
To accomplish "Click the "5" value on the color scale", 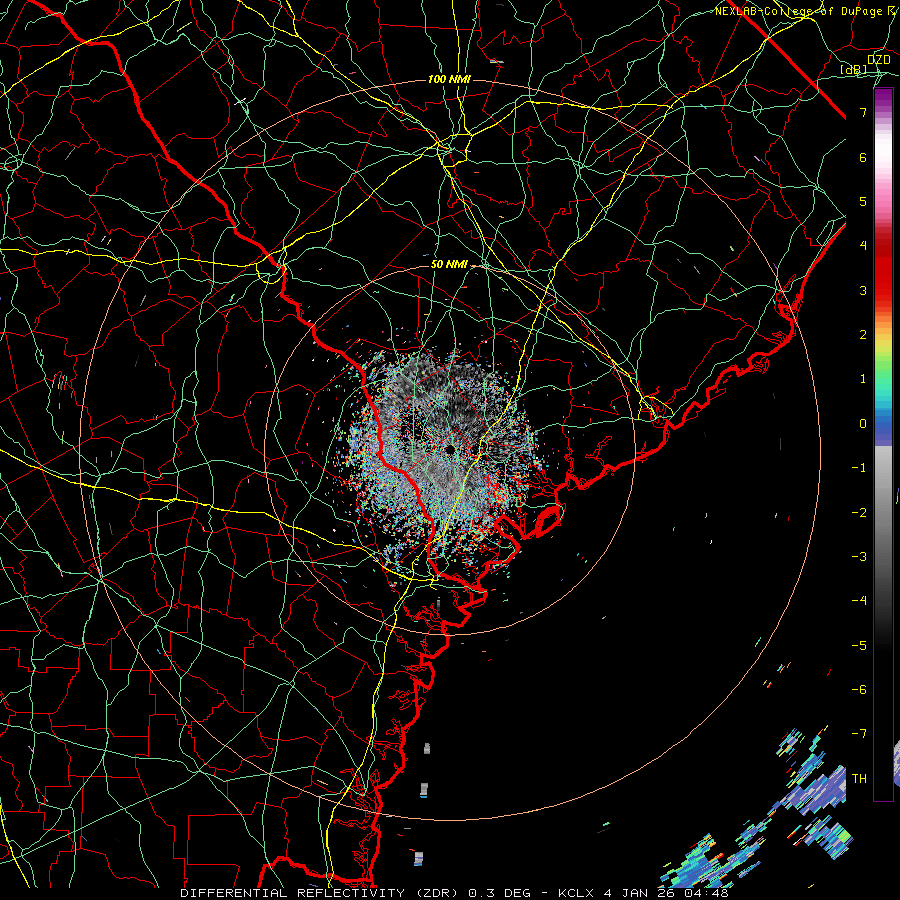I will click(863, 201).
